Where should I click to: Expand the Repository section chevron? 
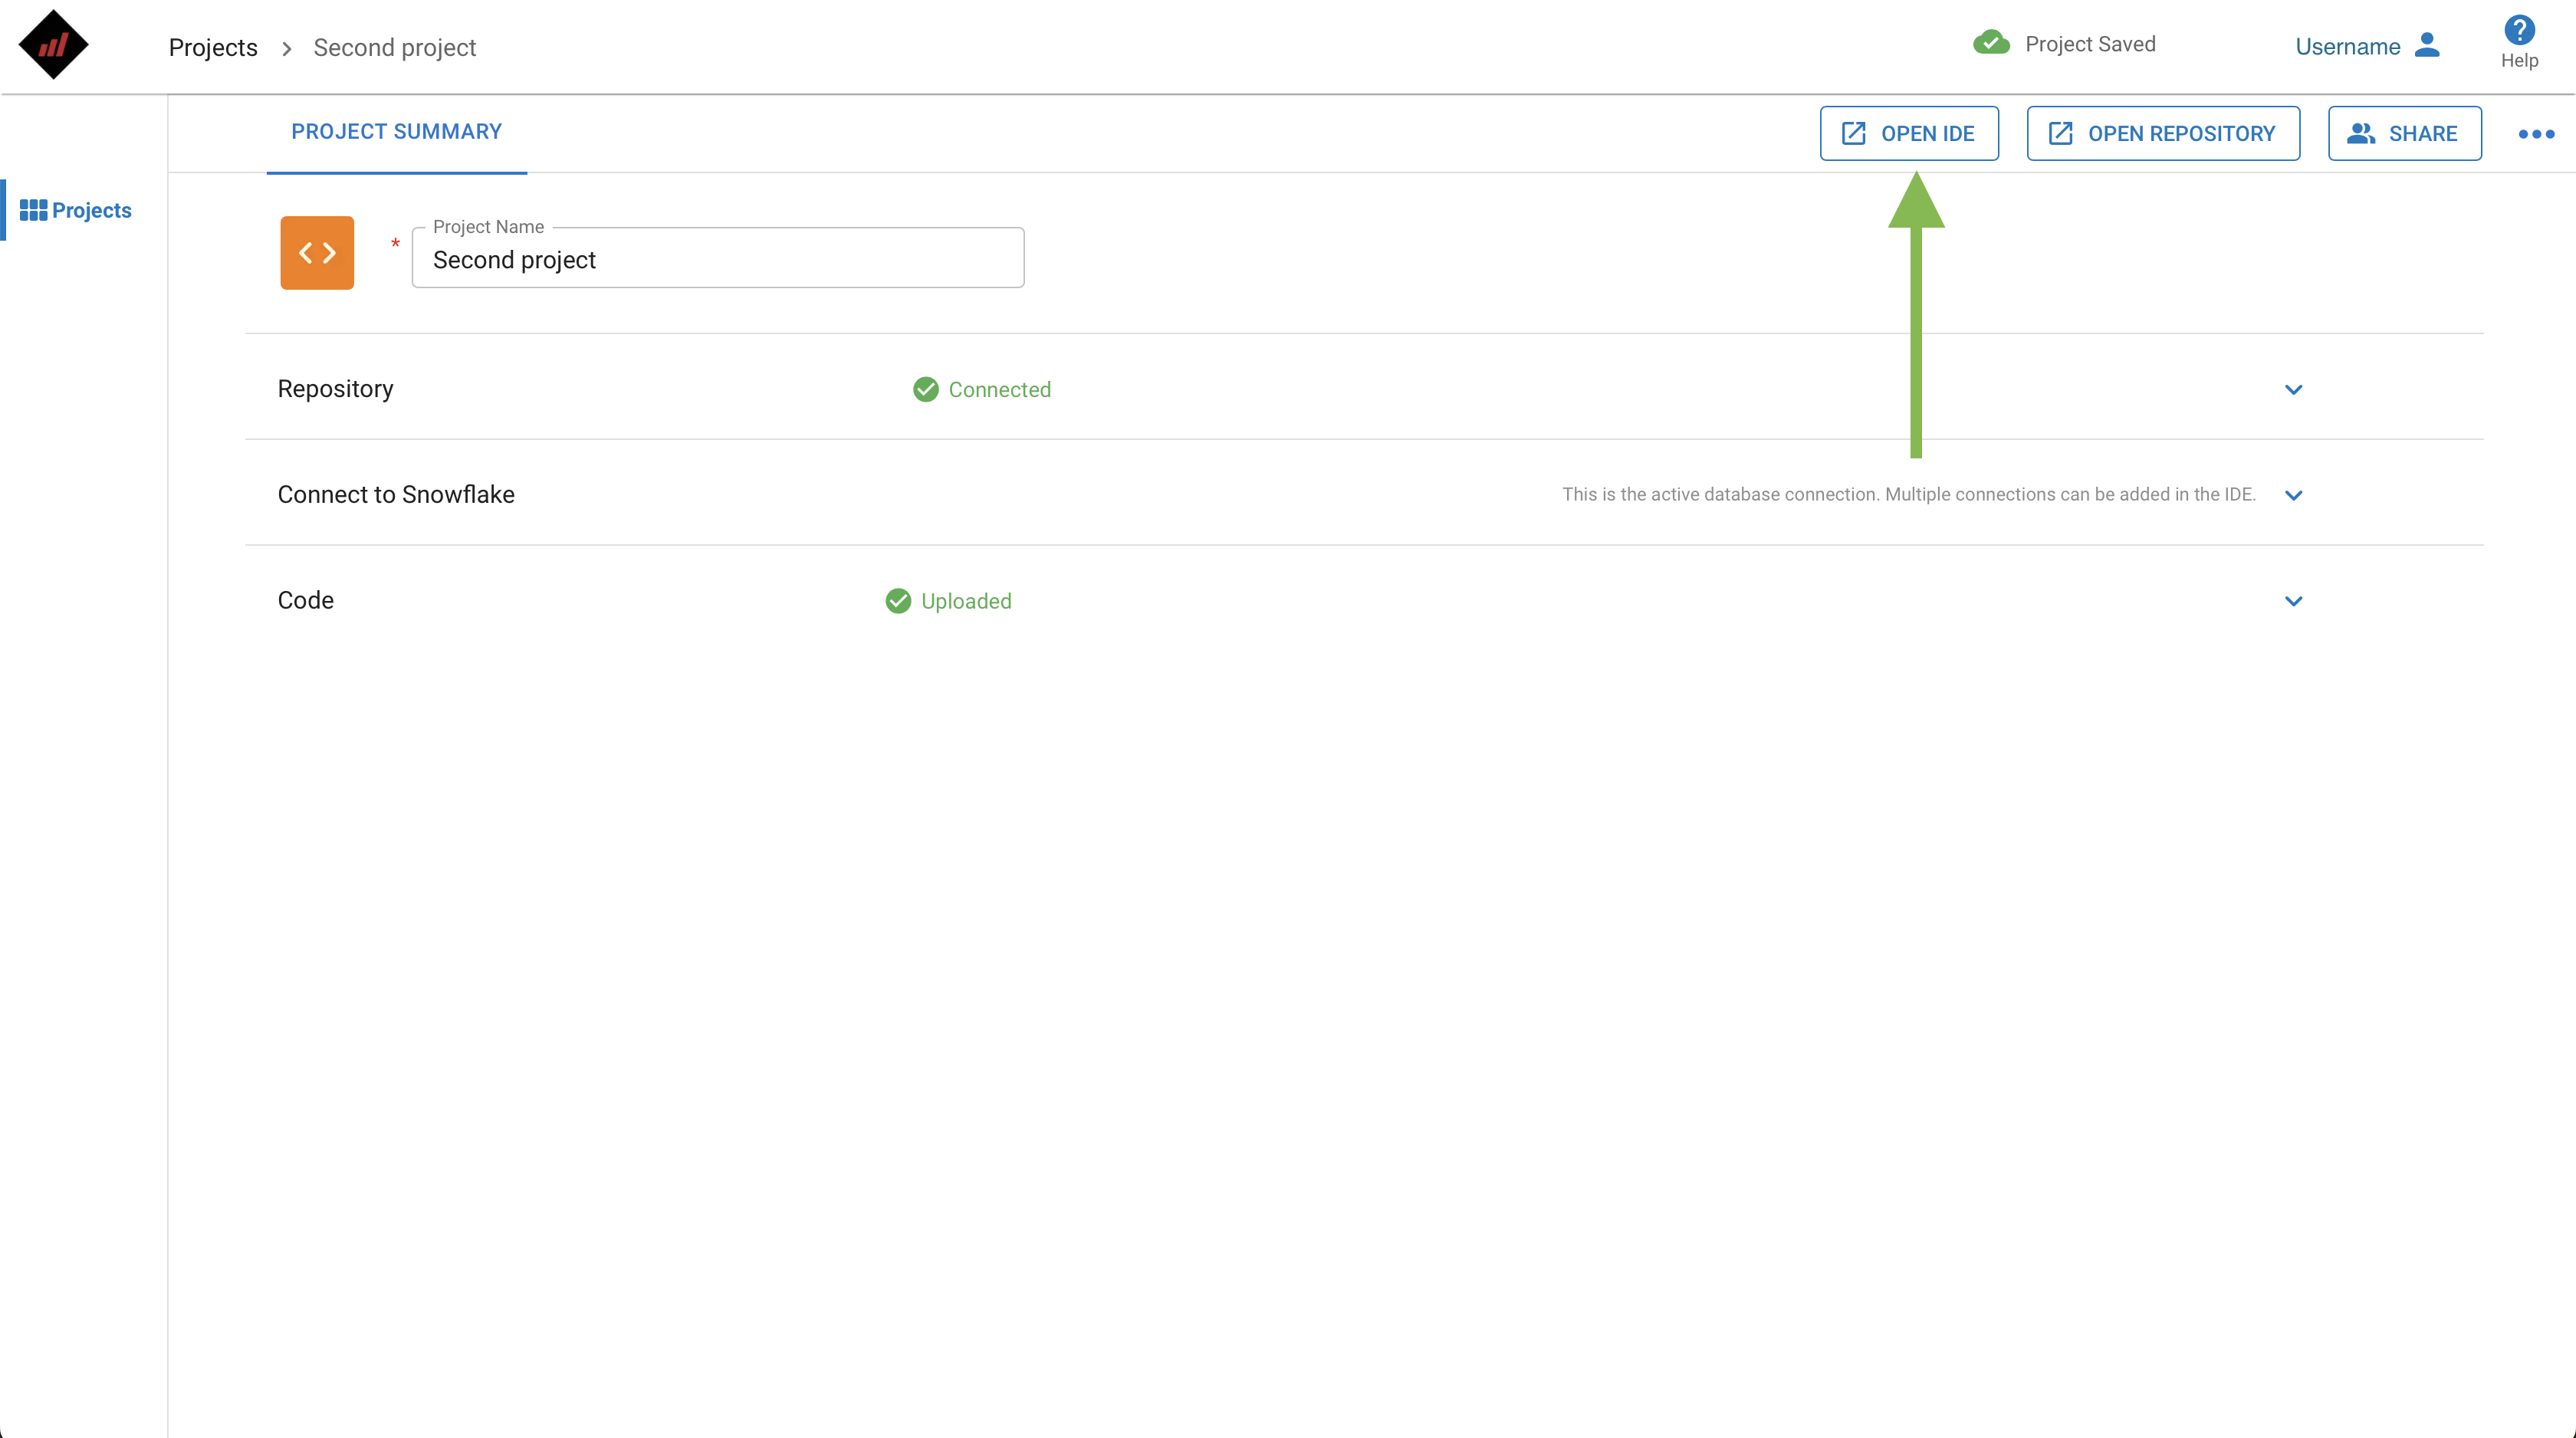click(x=2293, y=389)
